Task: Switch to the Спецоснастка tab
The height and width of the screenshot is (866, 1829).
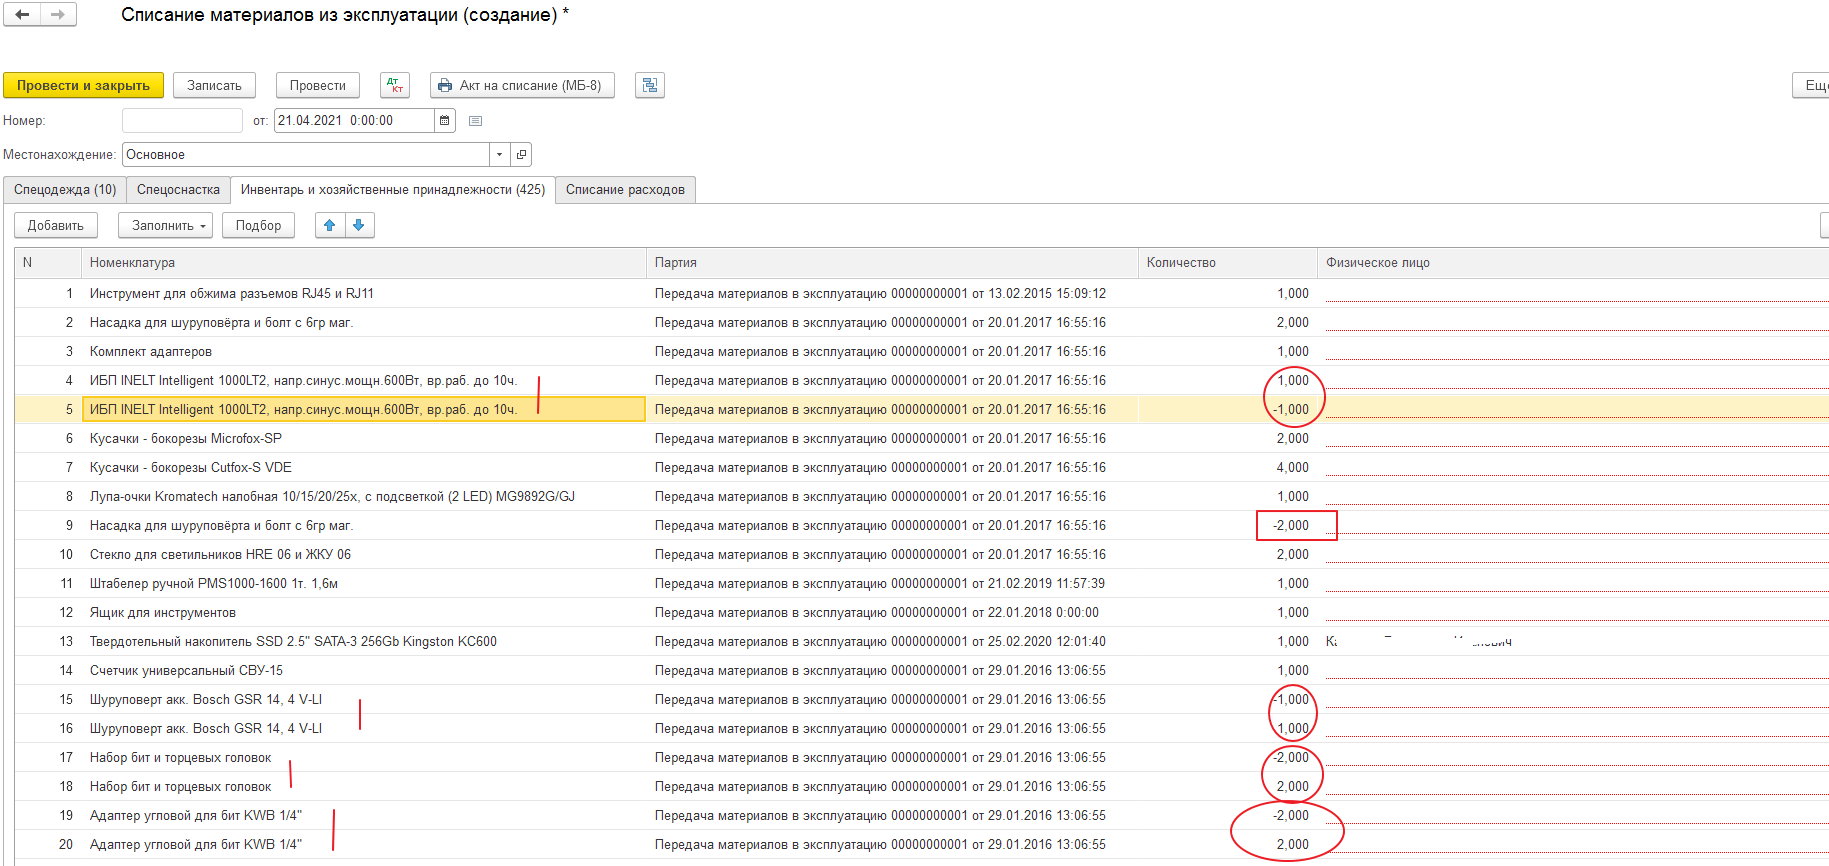Action: click(x=178, y=190)
